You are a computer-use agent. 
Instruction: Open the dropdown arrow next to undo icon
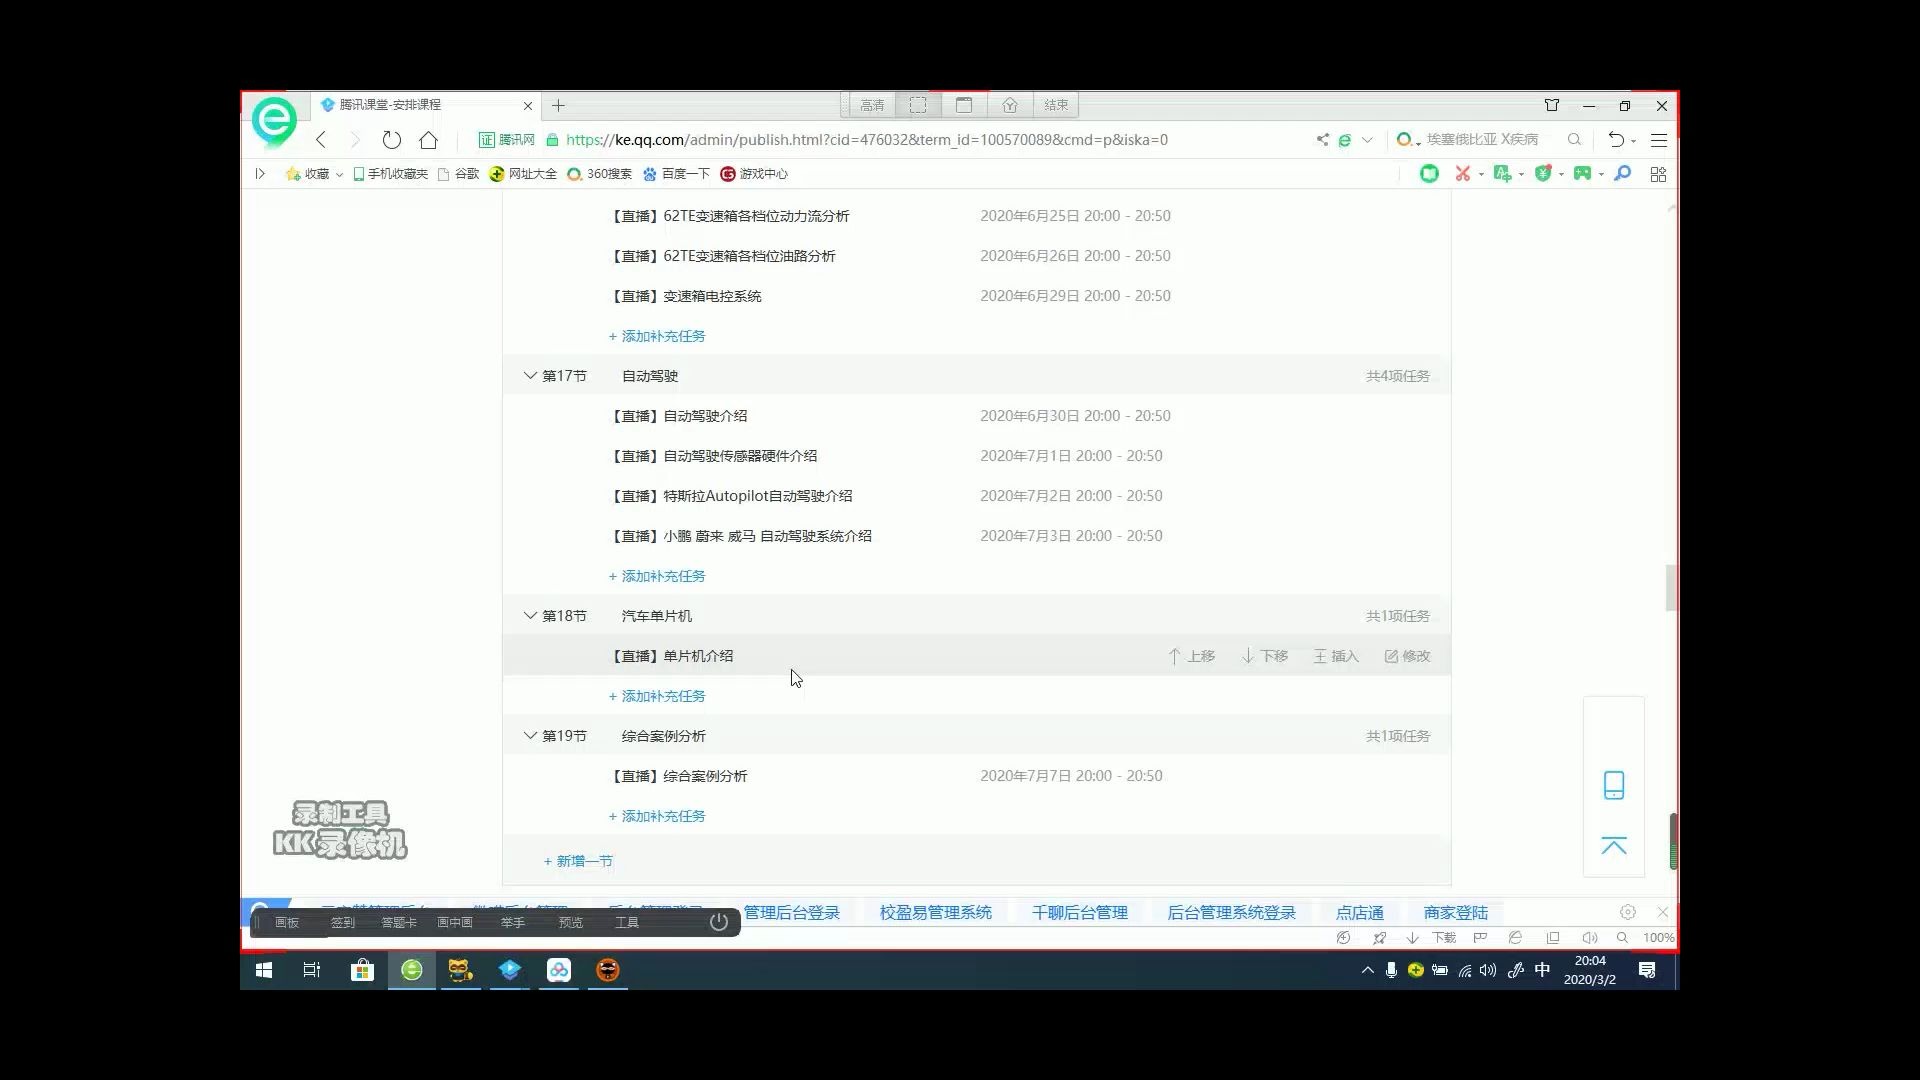tap(1634, 141)
